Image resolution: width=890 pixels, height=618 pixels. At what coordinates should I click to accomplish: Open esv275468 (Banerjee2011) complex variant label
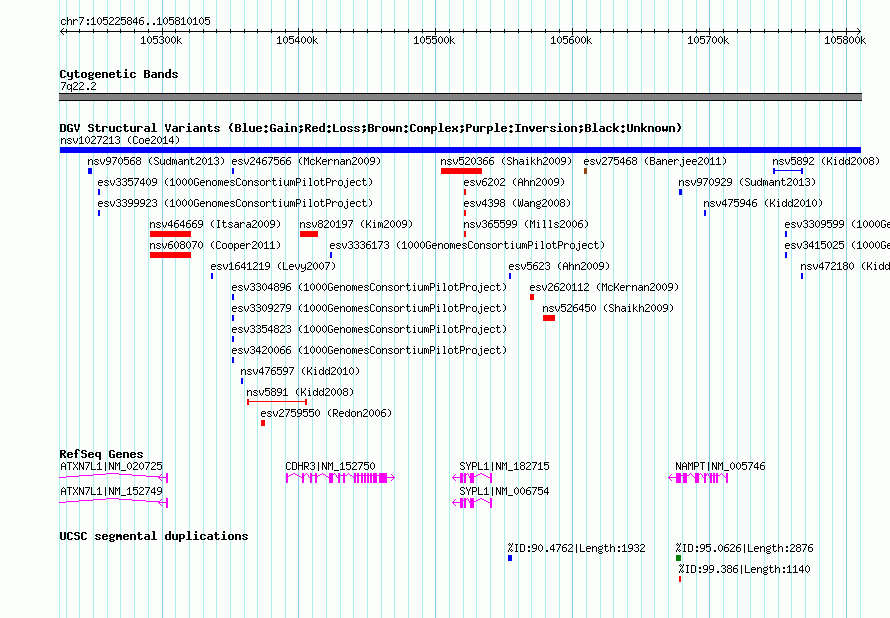point(655,161)
